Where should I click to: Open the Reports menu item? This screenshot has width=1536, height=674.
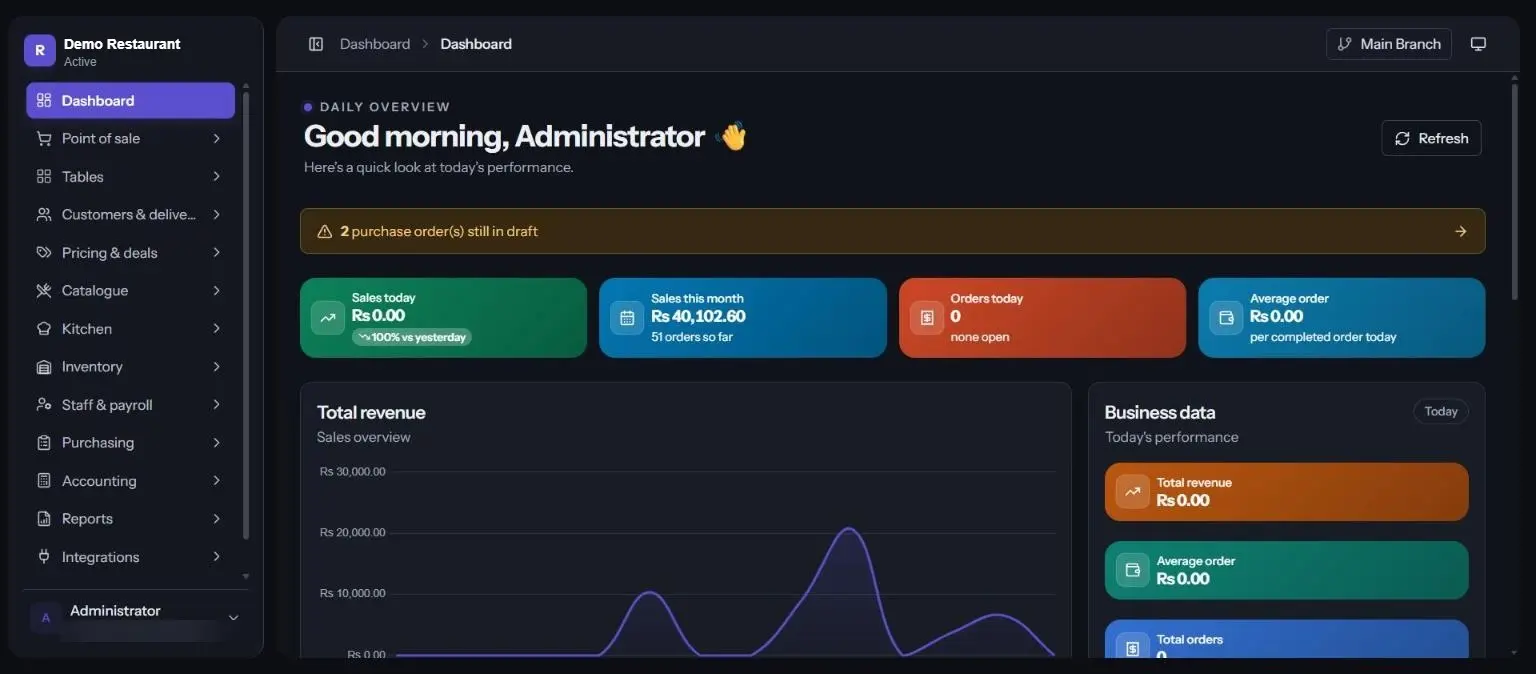130,519
